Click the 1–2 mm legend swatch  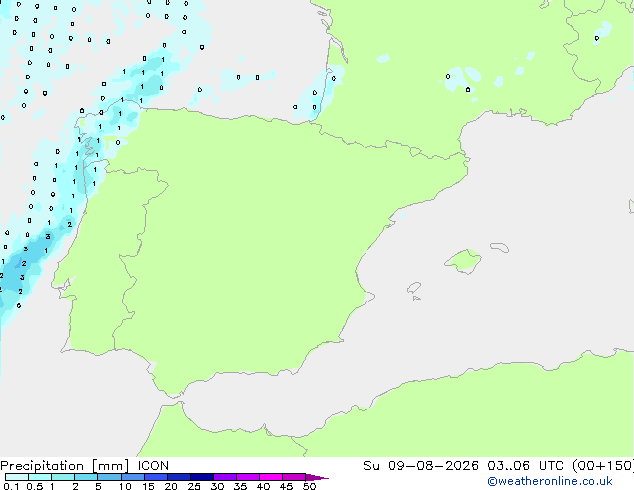pos(63,477)
